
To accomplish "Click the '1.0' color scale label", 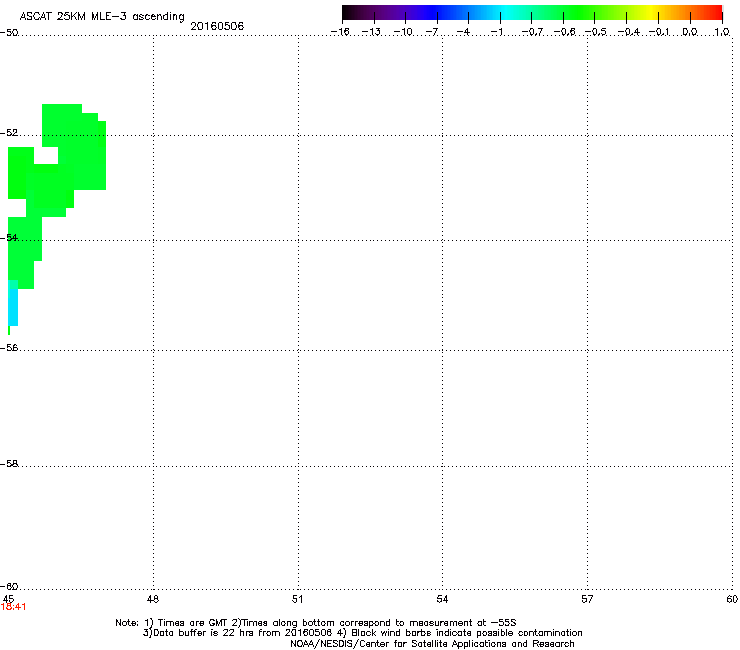I will 722,32.
